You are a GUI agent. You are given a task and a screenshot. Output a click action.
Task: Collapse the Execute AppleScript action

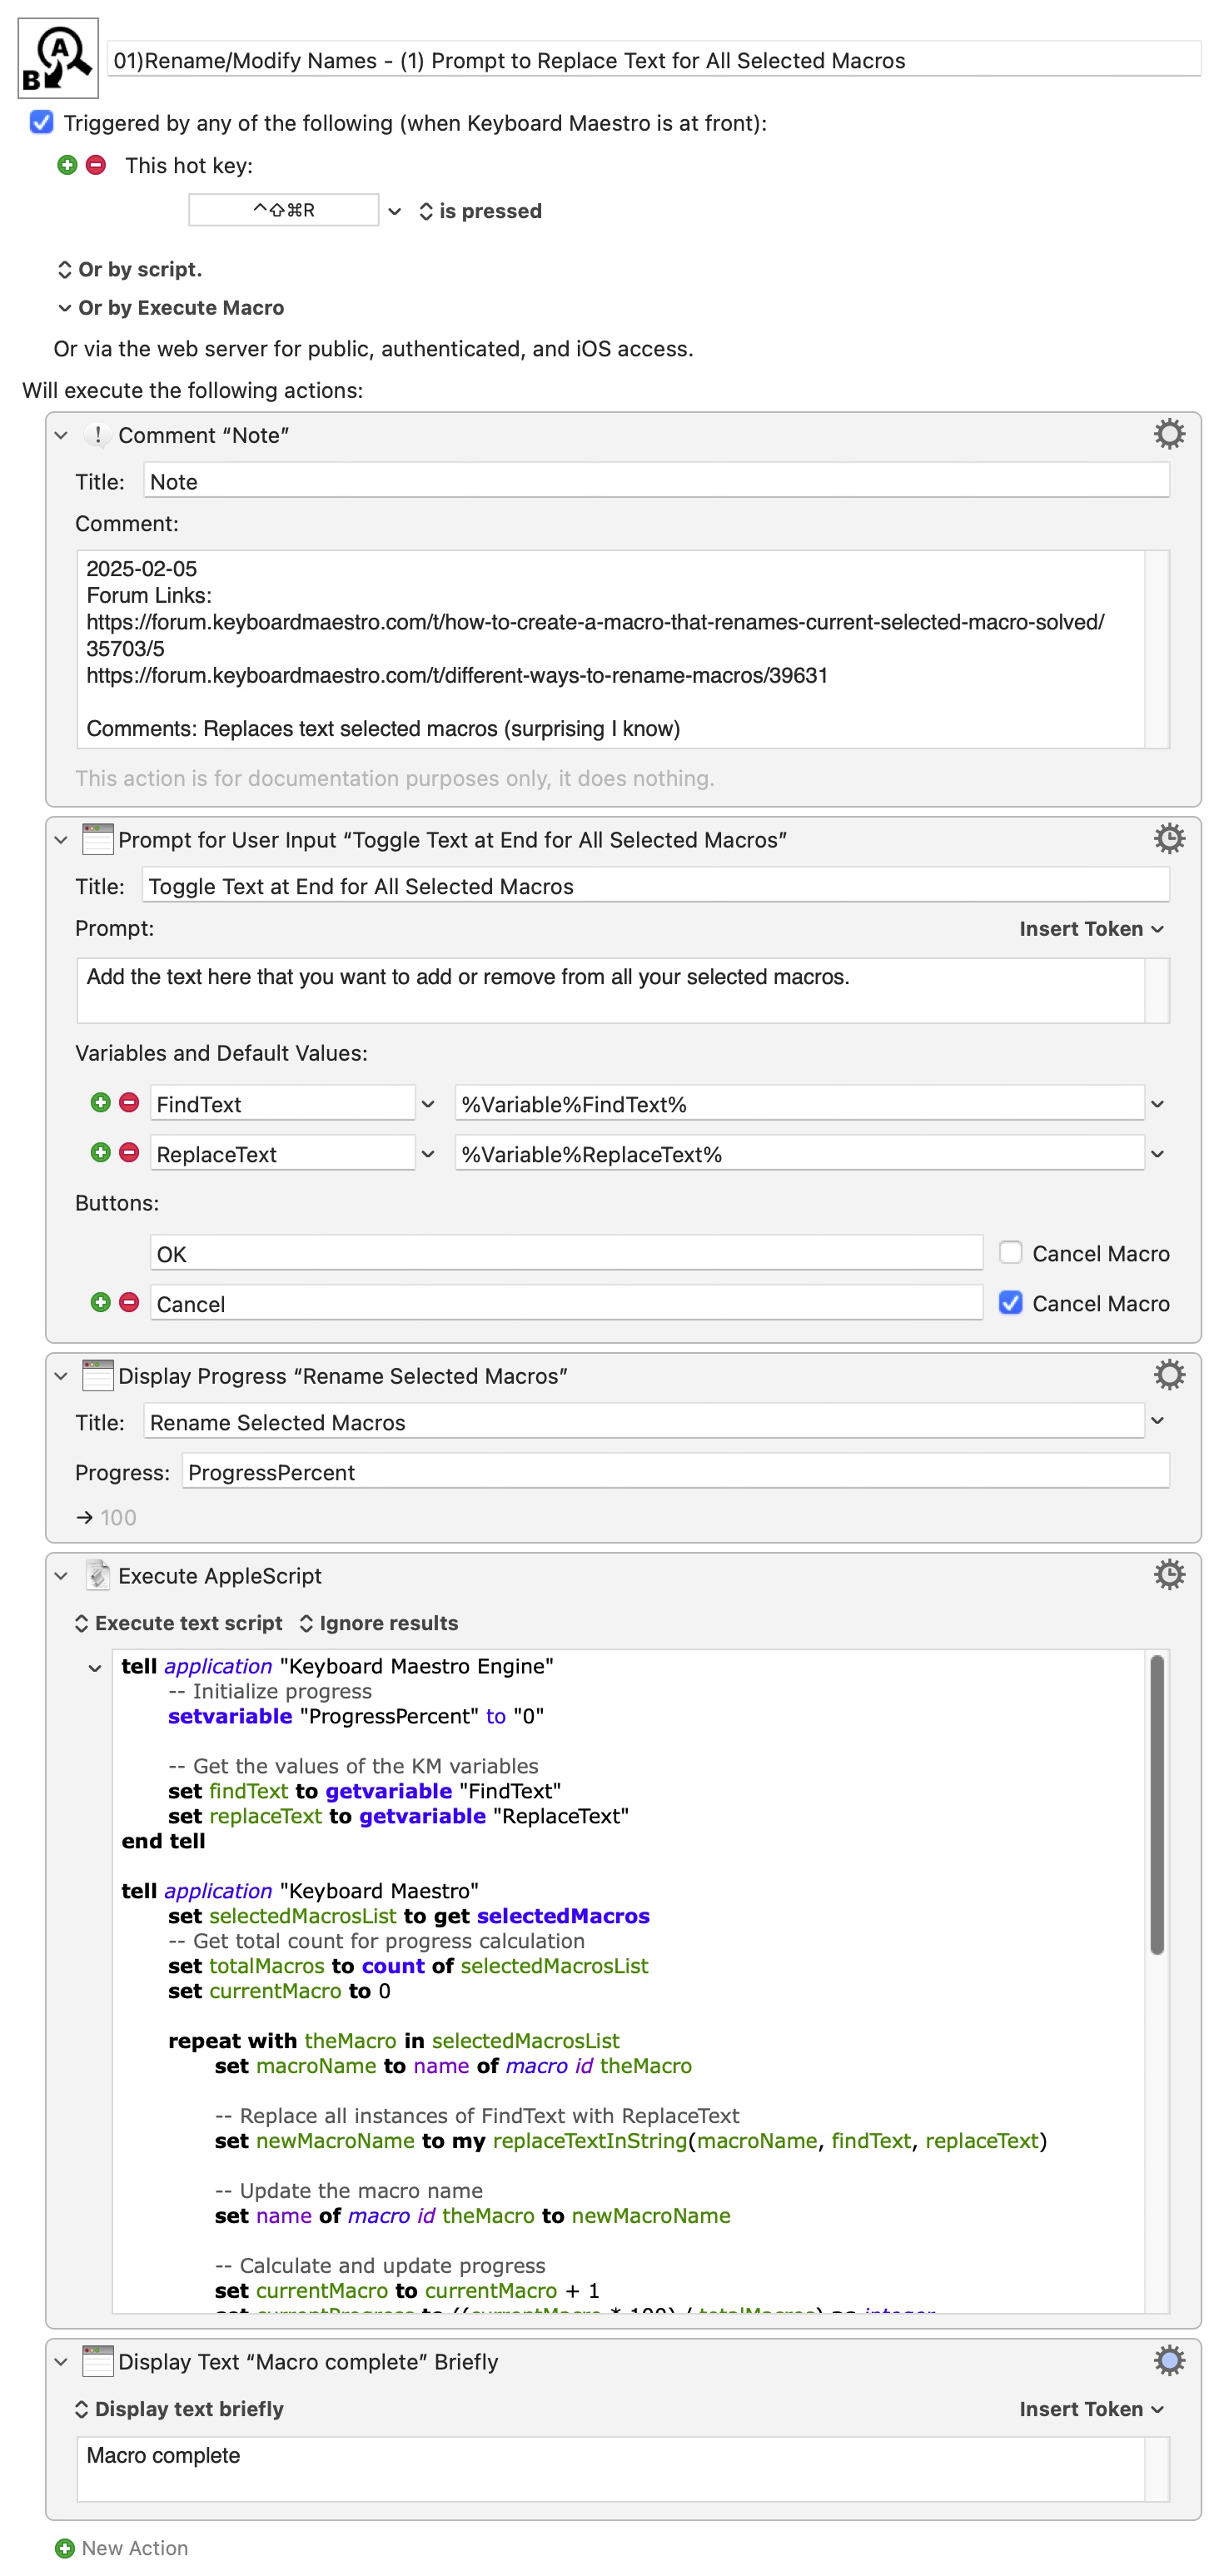tap(61, 1576)
